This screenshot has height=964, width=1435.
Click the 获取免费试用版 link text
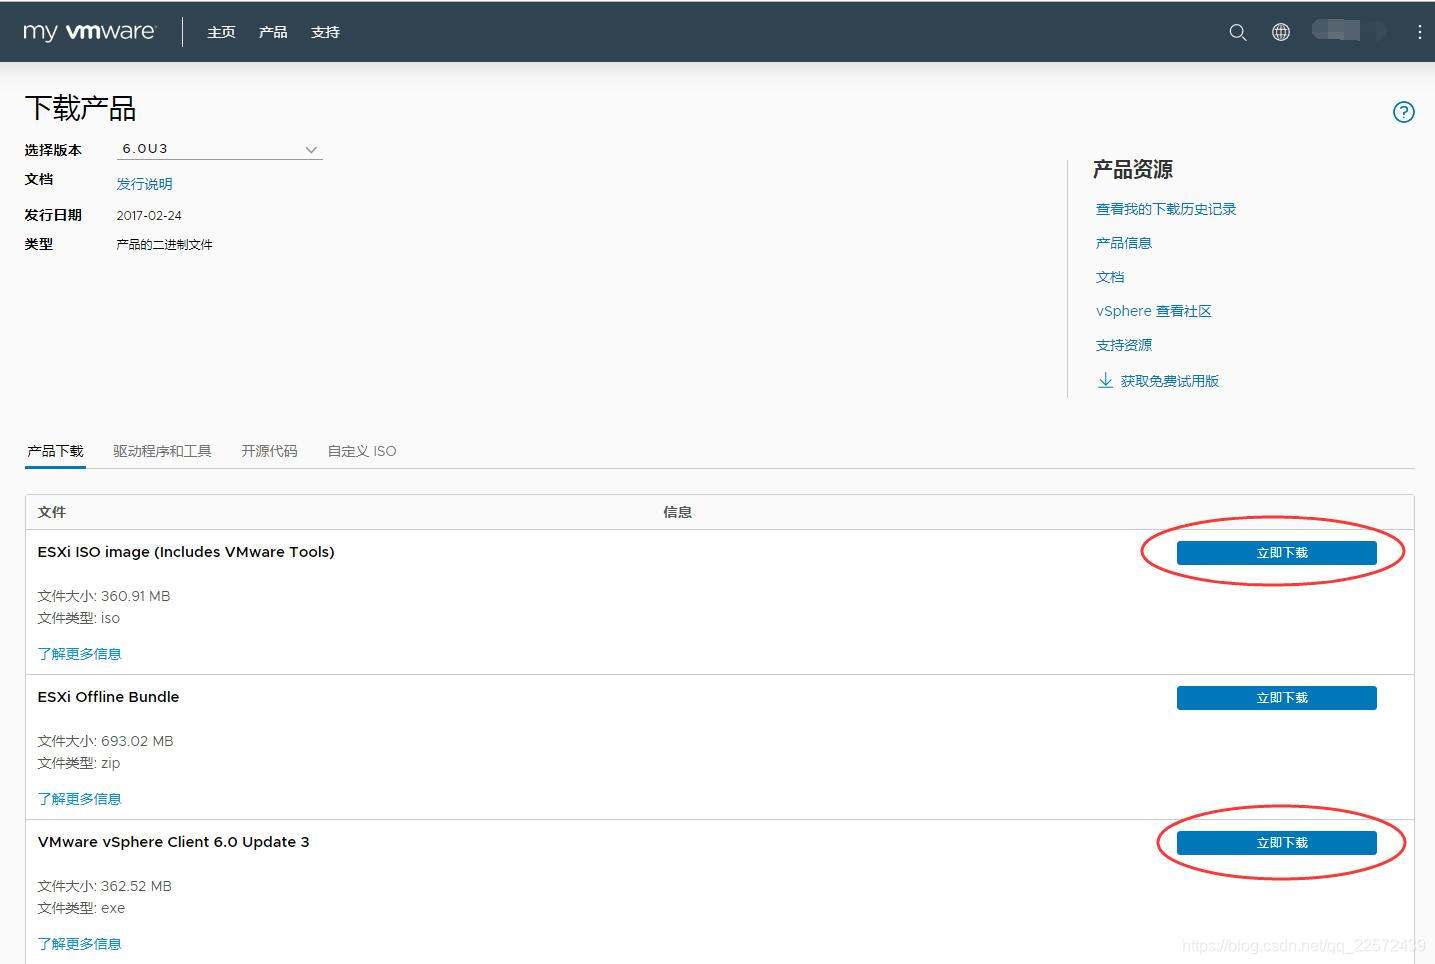tap(1170, 381)
